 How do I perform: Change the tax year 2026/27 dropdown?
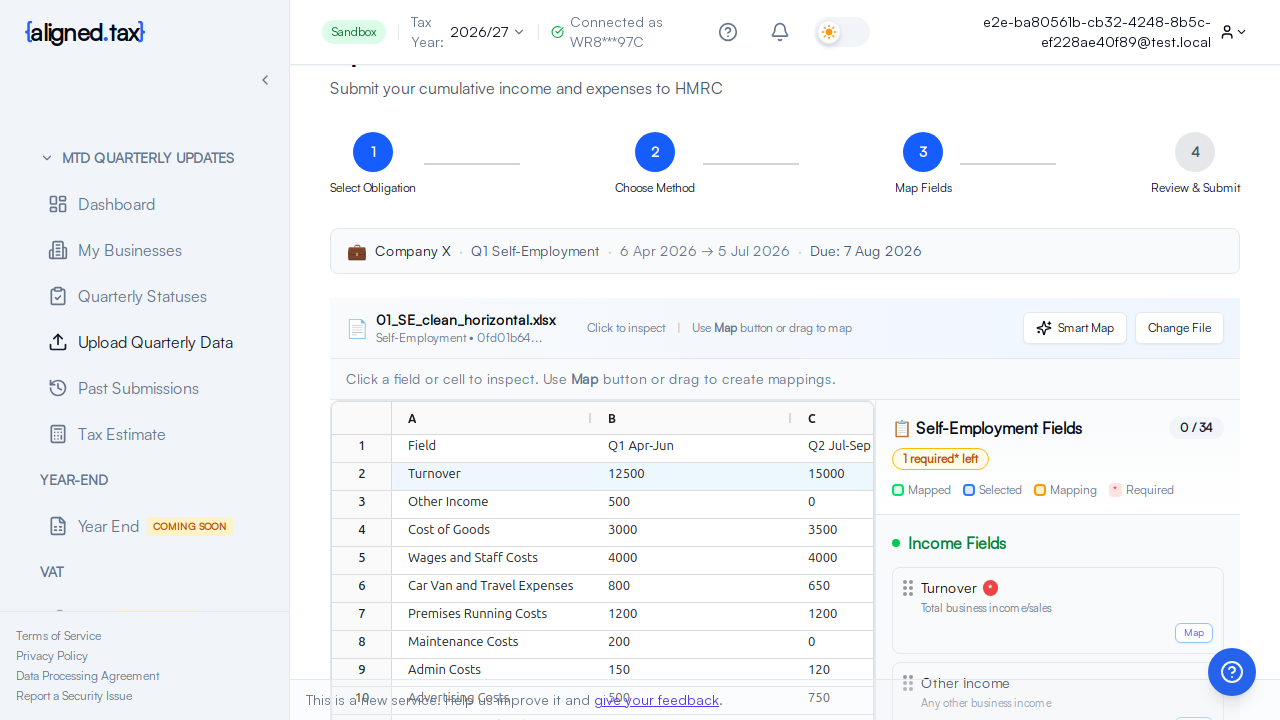pyautogui.click(x=487, y=32)
